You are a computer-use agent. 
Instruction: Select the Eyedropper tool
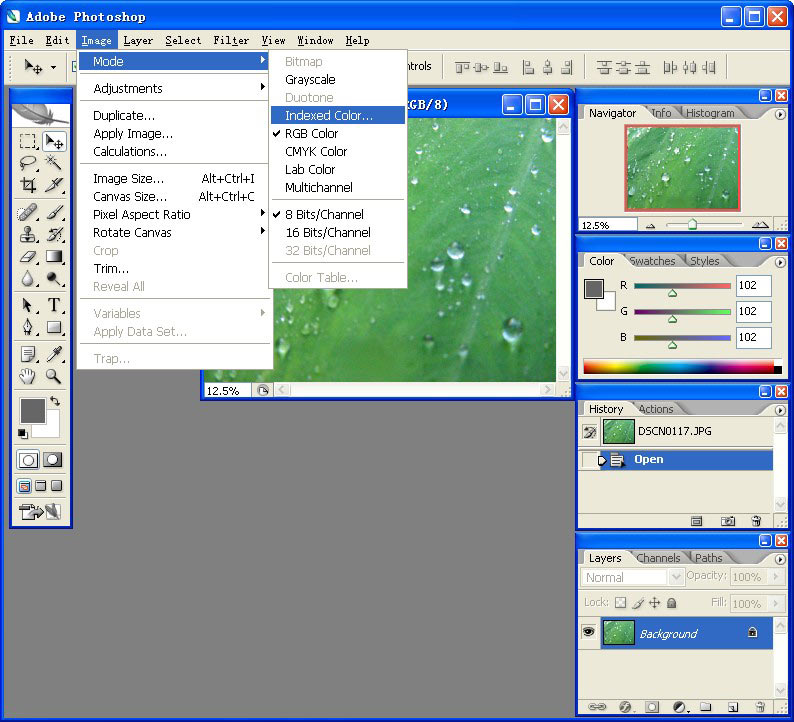[x=54, y=354]
